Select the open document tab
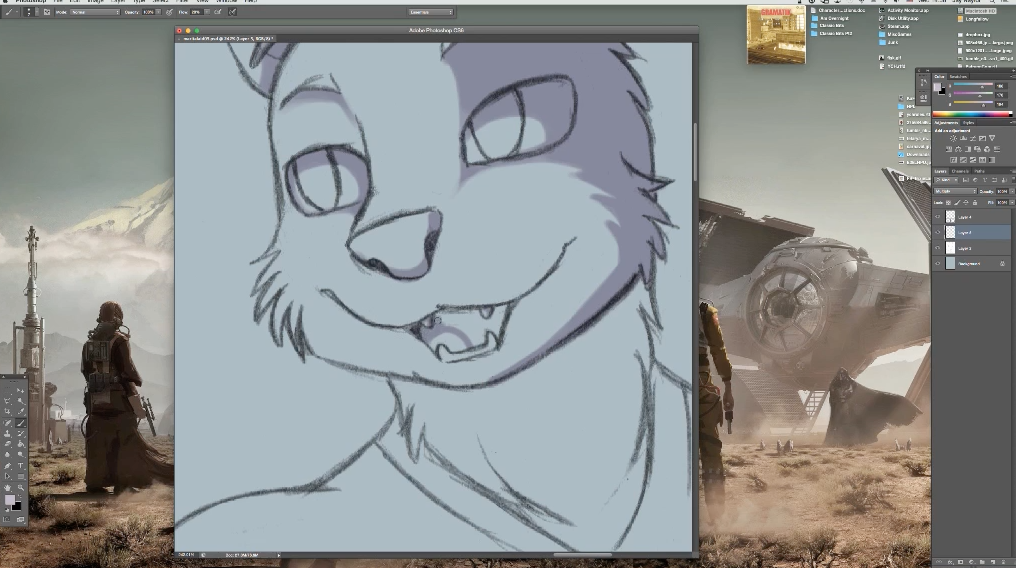The height and width of the screenshot is (568, 1016). tap(225, 39)
